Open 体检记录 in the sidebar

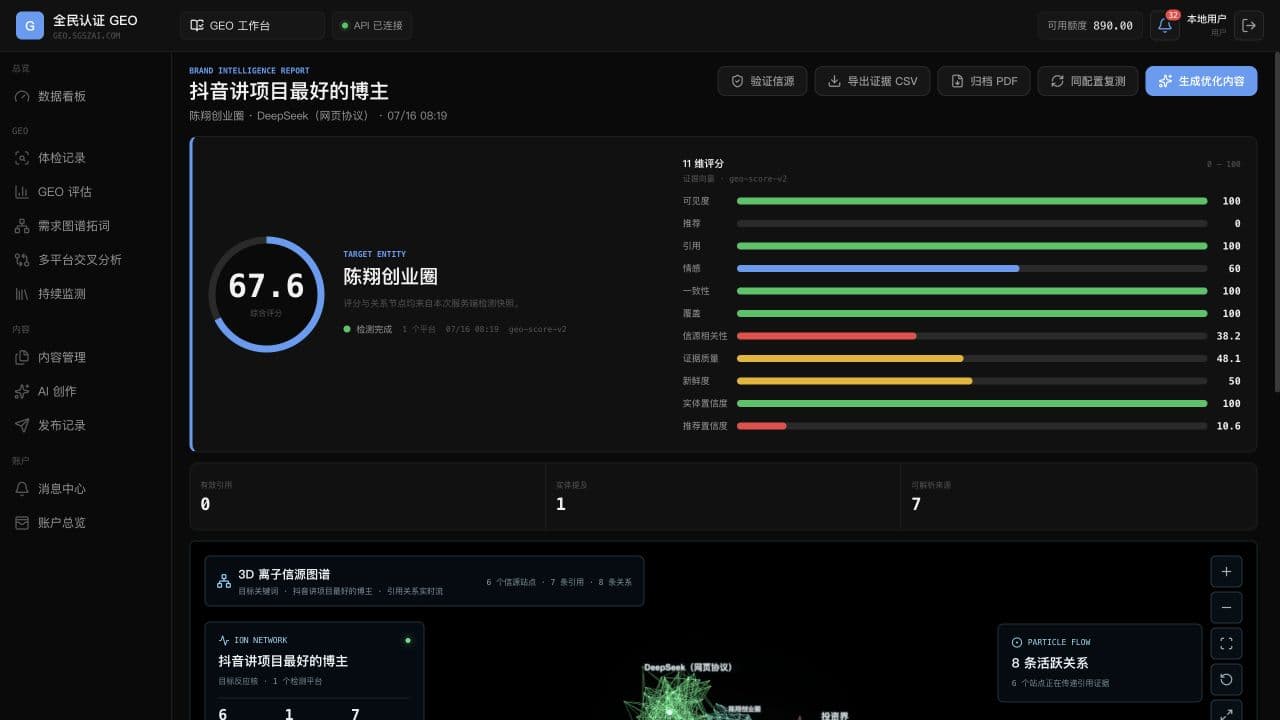click(x=85, y=158)
